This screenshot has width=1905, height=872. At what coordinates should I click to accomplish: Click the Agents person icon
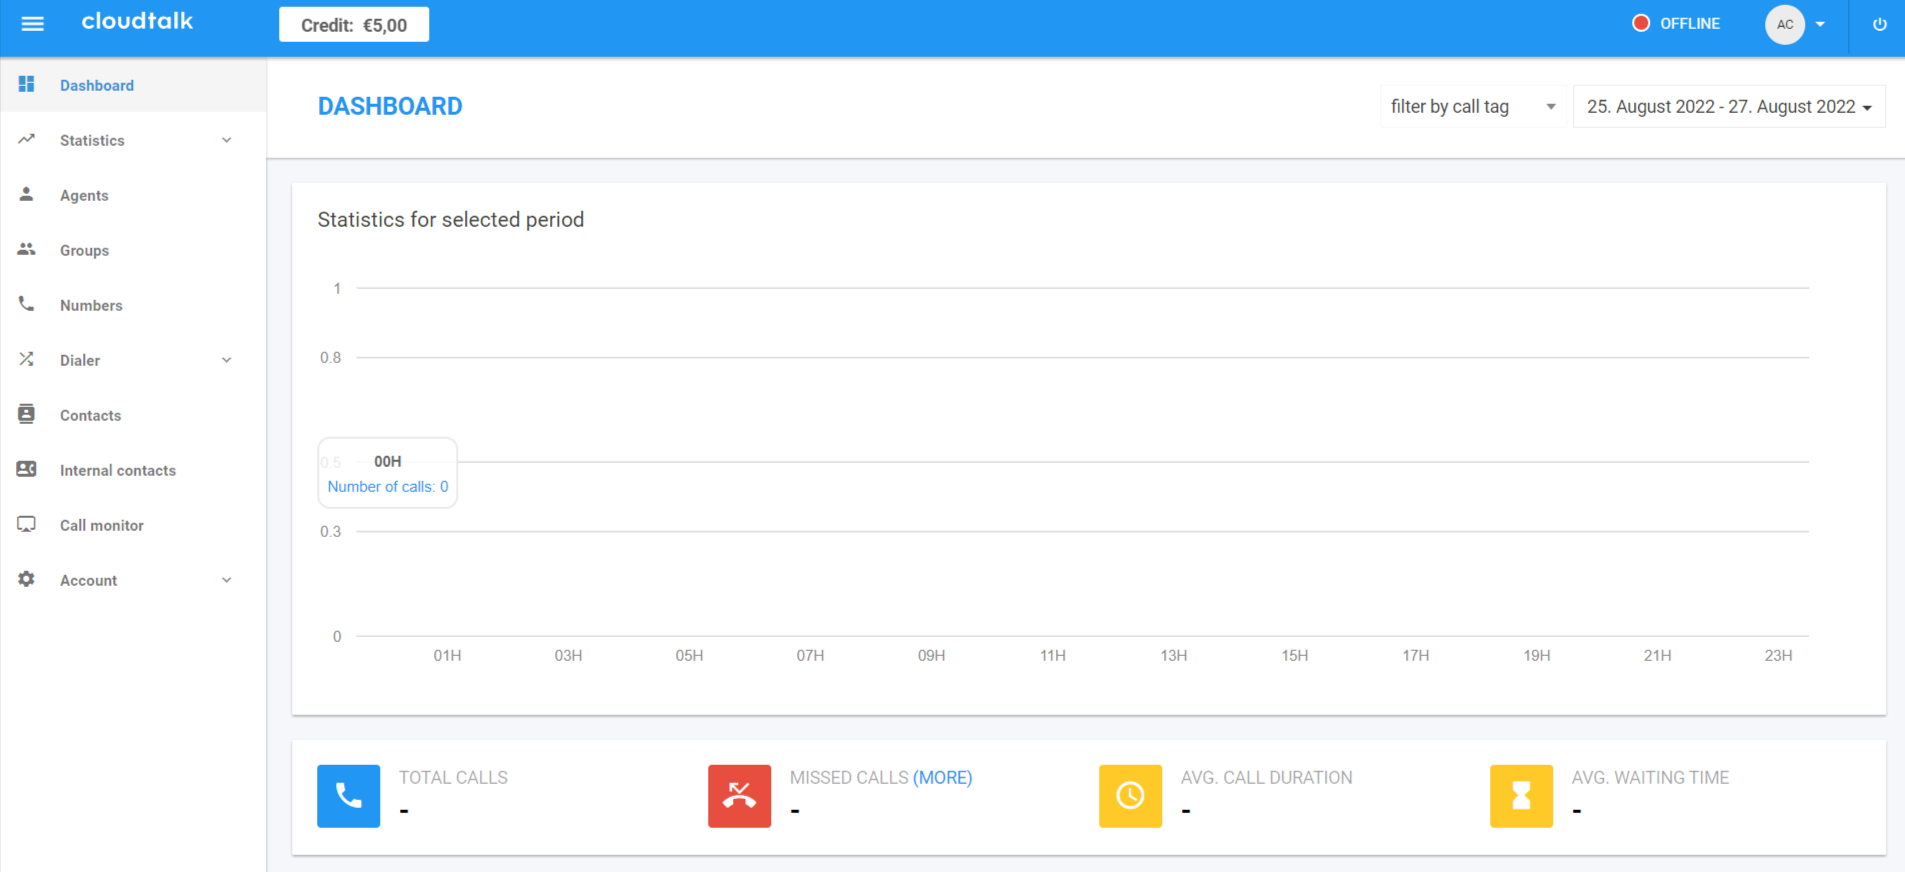pyautogui.click(x=27, y=194)
